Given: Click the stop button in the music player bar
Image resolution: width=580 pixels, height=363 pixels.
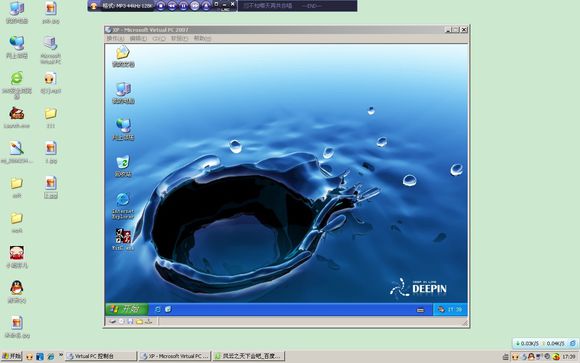Looking at the screenshot, I should pyautogui.click(x=161, y=6).
